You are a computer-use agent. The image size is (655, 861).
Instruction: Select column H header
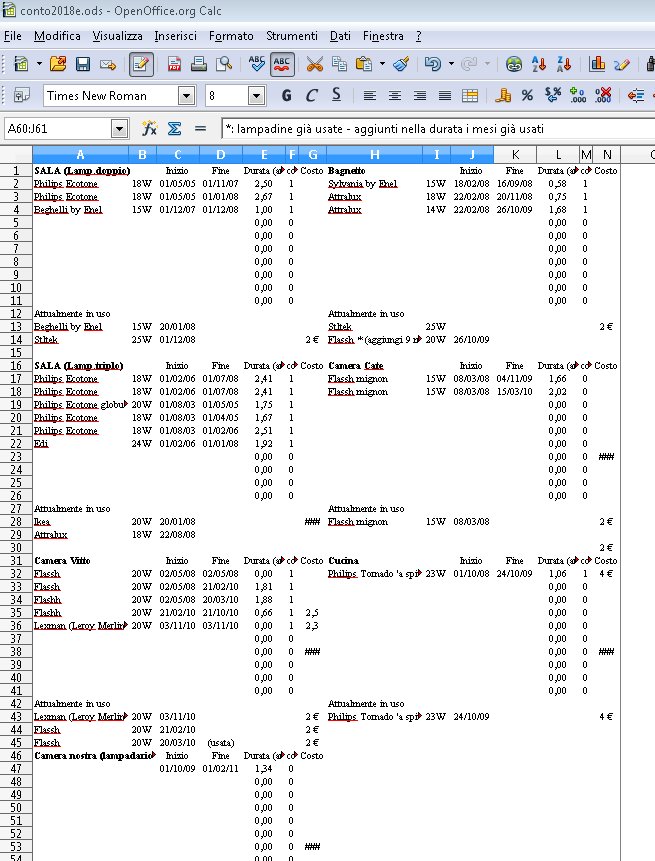pos(374,154)
